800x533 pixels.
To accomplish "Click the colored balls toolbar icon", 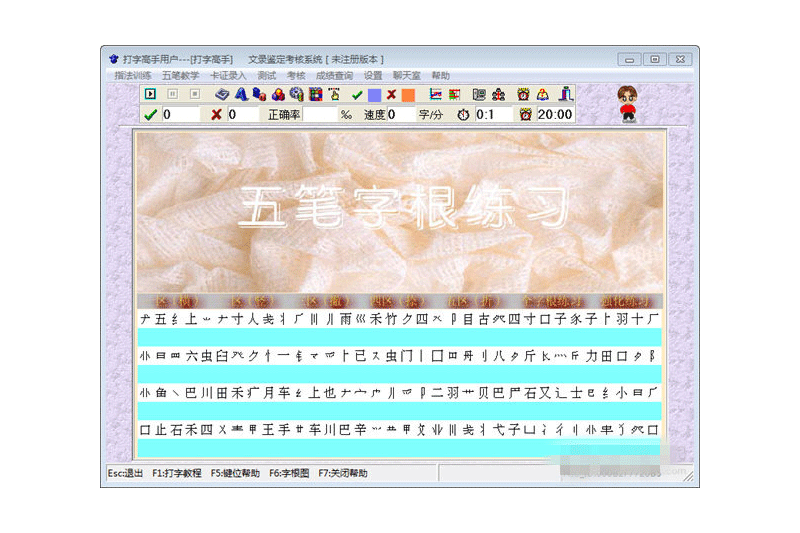I will (278, 94).
